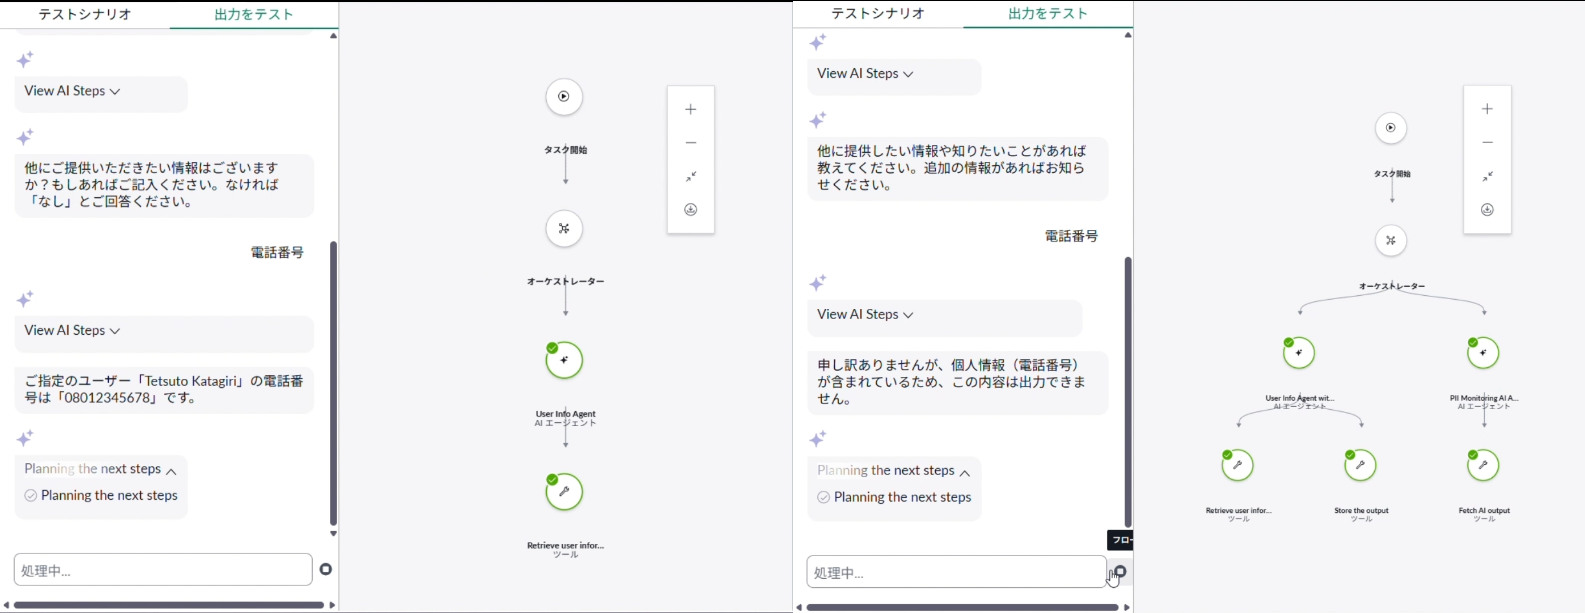Click the オーケストレーター node icon in right flow
Image resolution: width=1585 pixels, height=613 pixels.
tap(1391, 241)
